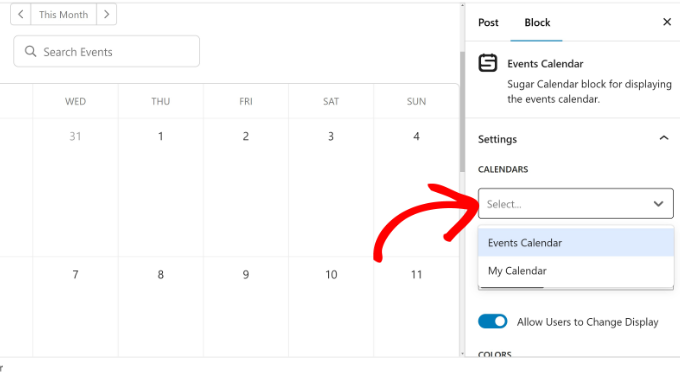
Task: Go to the previous month arrow
Action: pyautogui.click(x=20, y=14)
